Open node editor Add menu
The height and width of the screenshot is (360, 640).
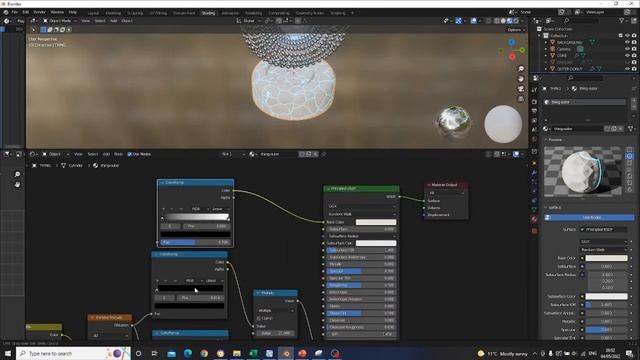pyautogui.click(x=106, y=154)
